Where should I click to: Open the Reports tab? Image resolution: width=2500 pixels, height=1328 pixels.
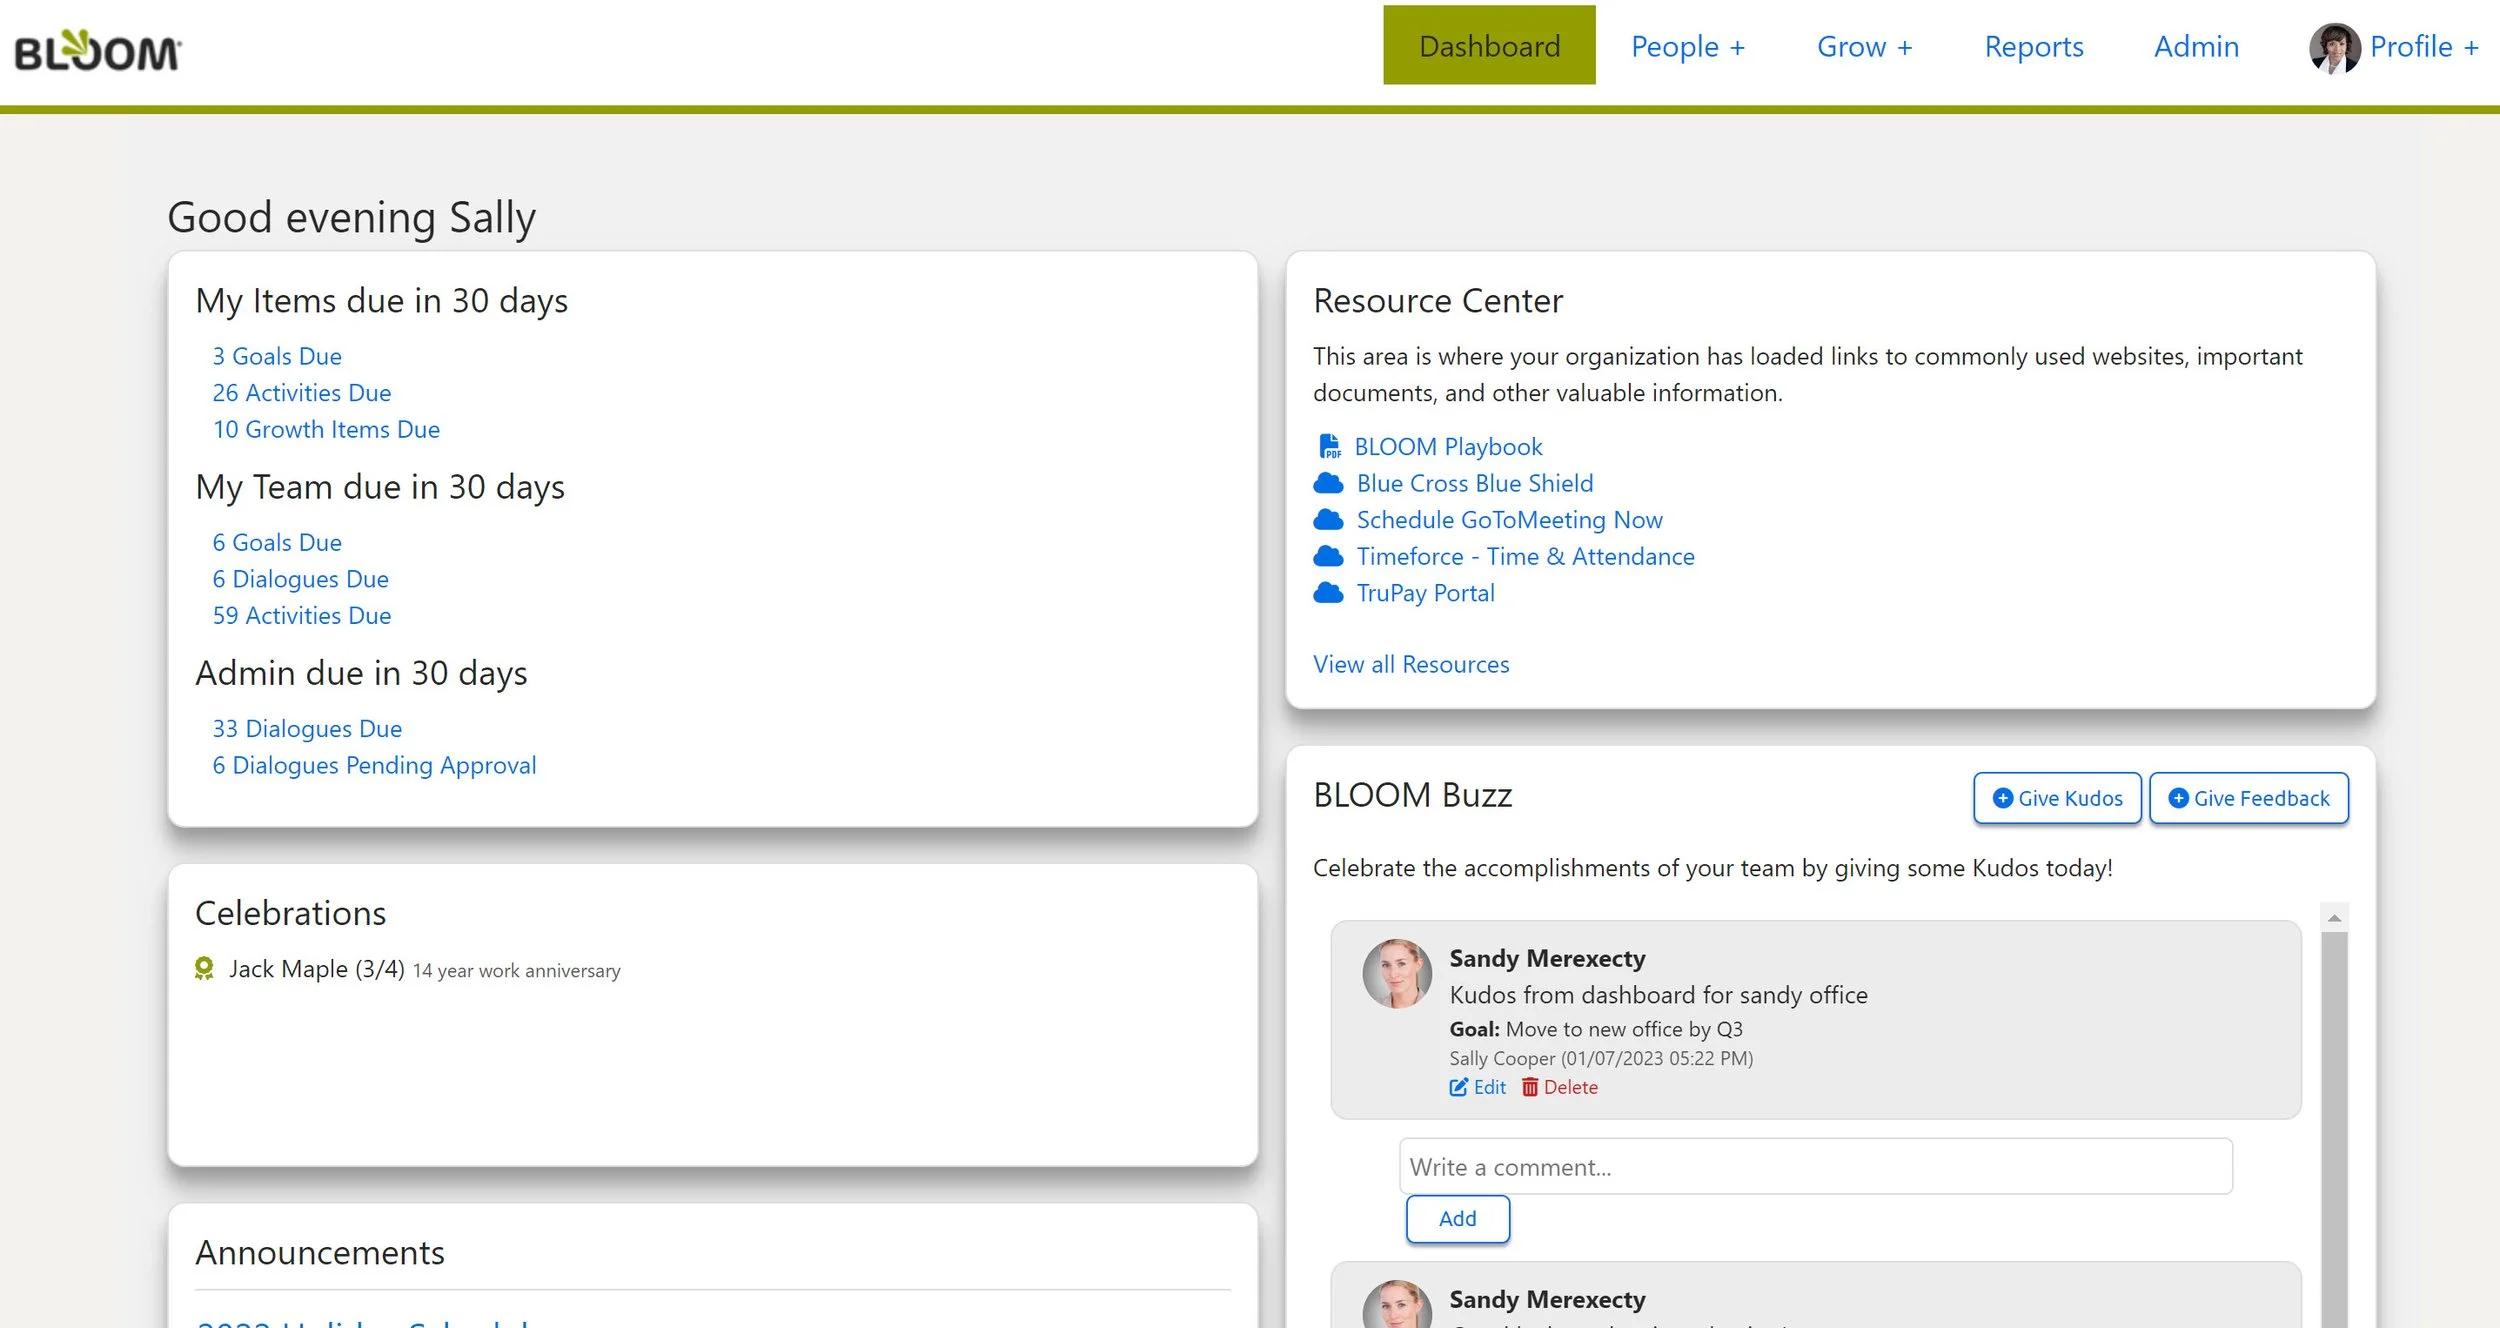coord(2033,47)
